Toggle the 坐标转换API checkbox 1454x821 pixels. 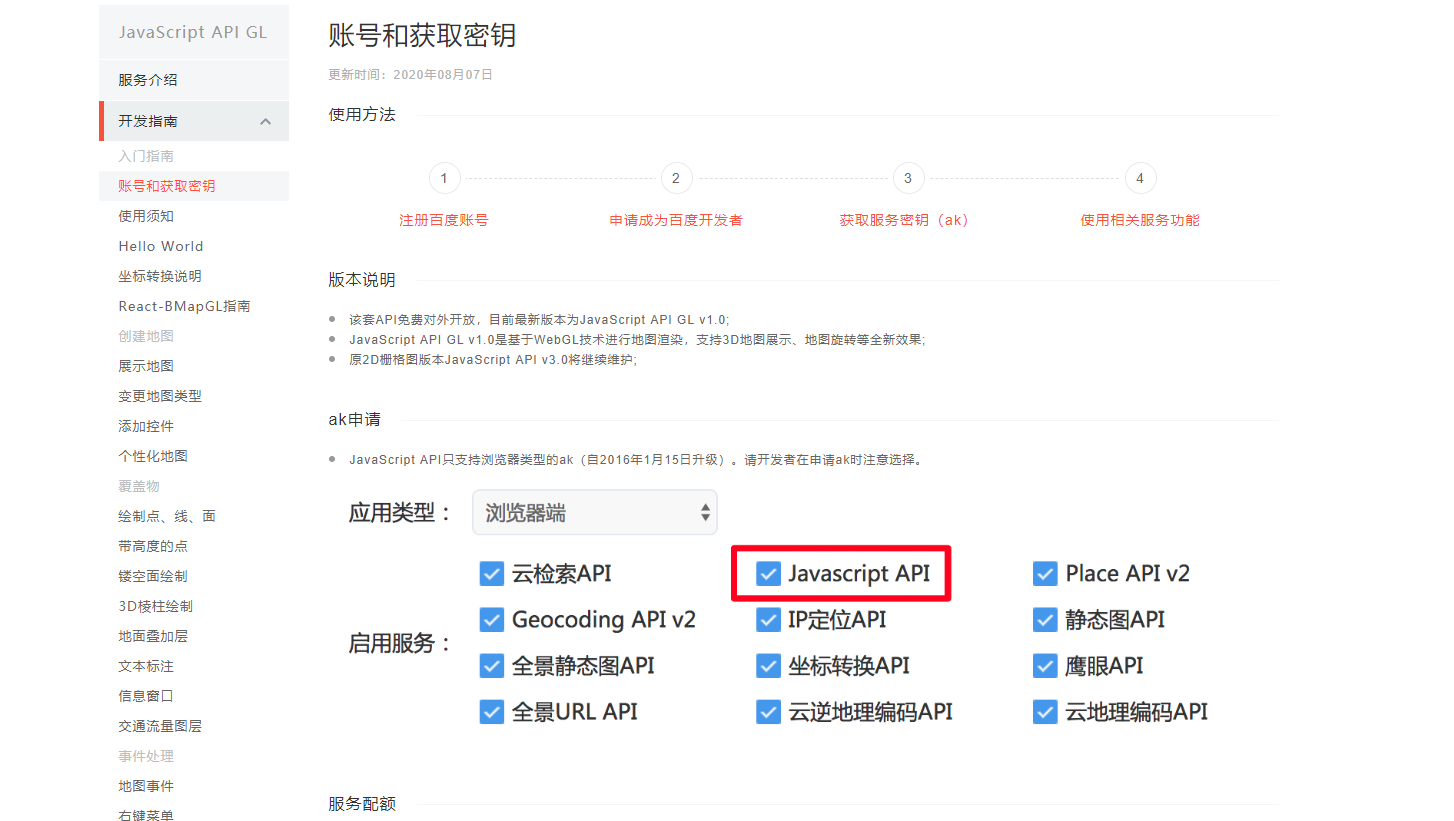(768, 666)
